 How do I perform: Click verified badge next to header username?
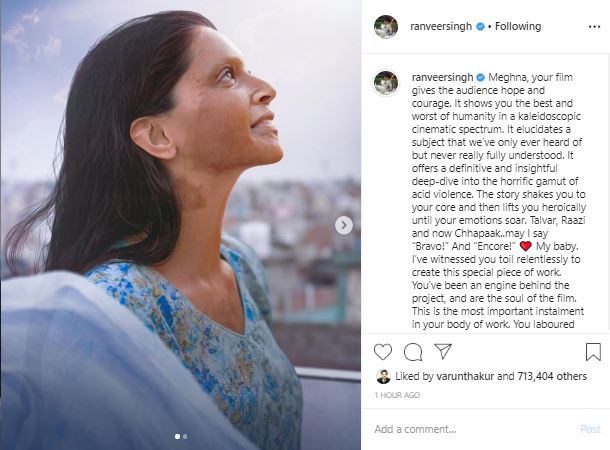[480, 26]
